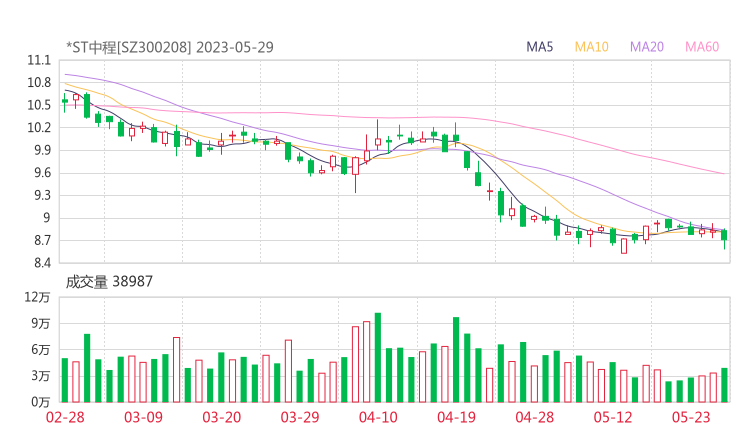
Task: Click the 9.6 price axis label
Action: tap(42, 173)
